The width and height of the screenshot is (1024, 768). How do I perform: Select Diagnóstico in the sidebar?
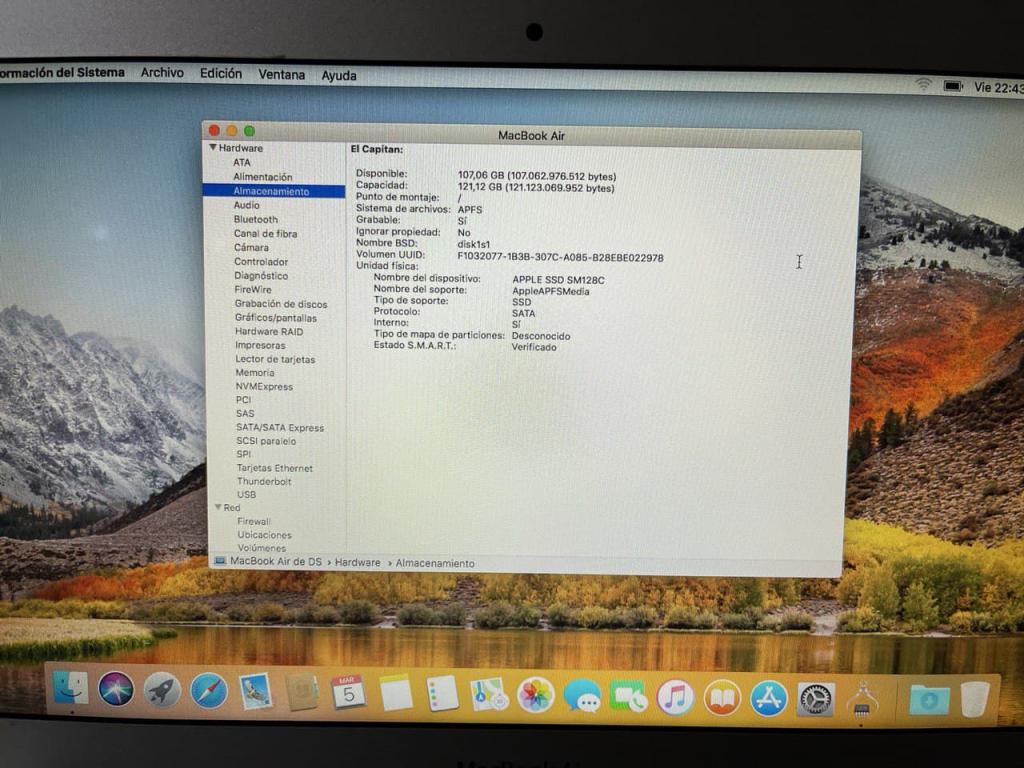(x=261, y=276)
